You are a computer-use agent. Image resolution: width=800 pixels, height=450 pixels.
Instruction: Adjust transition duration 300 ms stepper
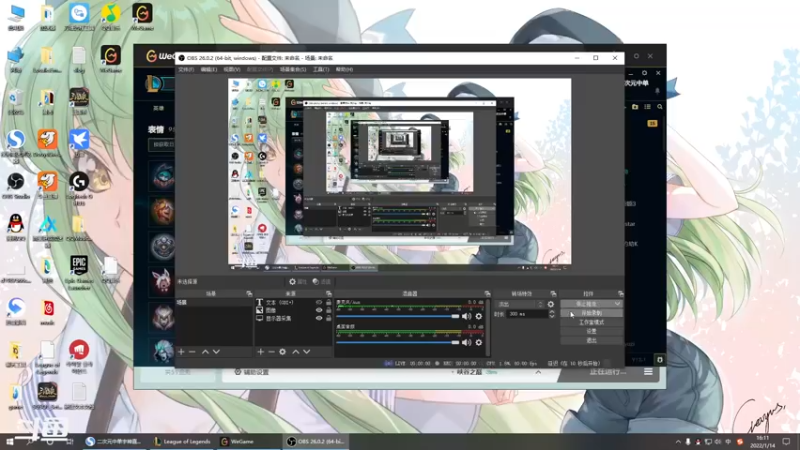tap(552, 314)
